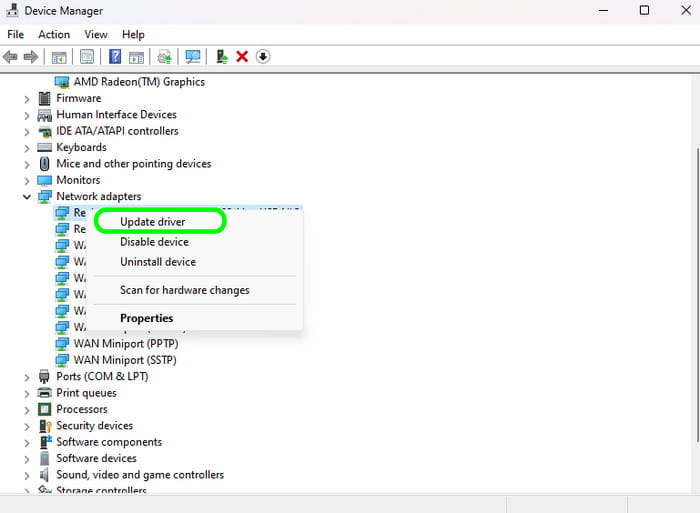Choose Scan for hardware changes context entry
The image size is (700, 513).
(x=184, y=290)
